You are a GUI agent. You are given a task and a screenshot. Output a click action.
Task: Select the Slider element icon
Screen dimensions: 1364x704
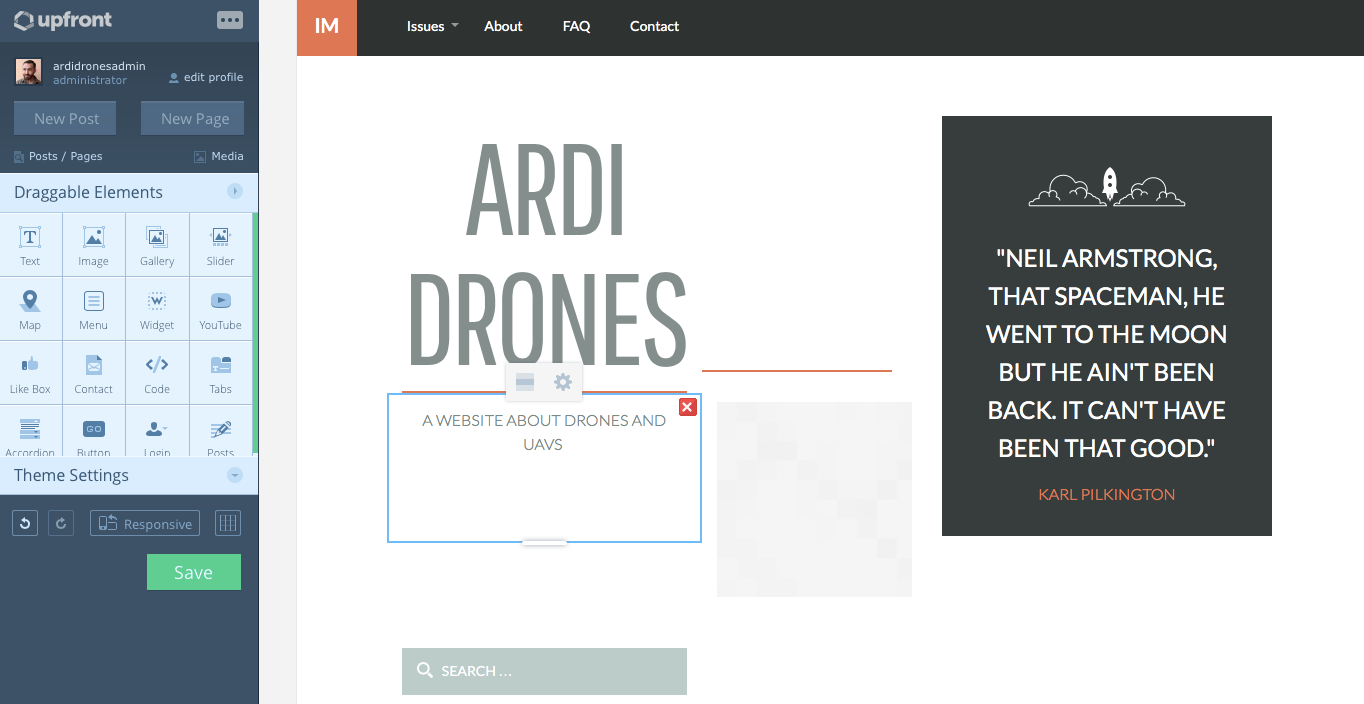click(219, 244)
